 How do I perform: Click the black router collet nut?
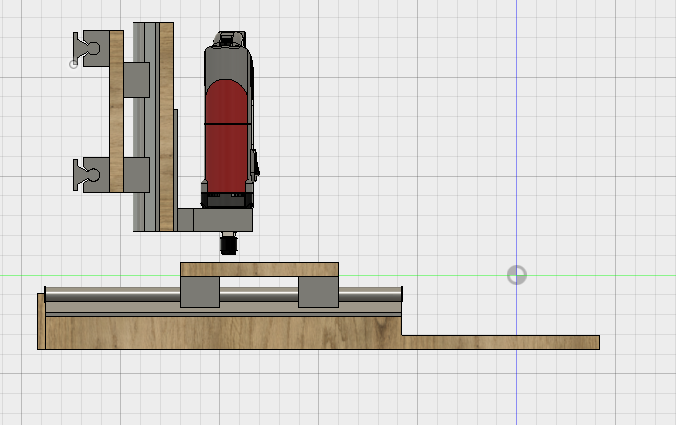[228, 244]
